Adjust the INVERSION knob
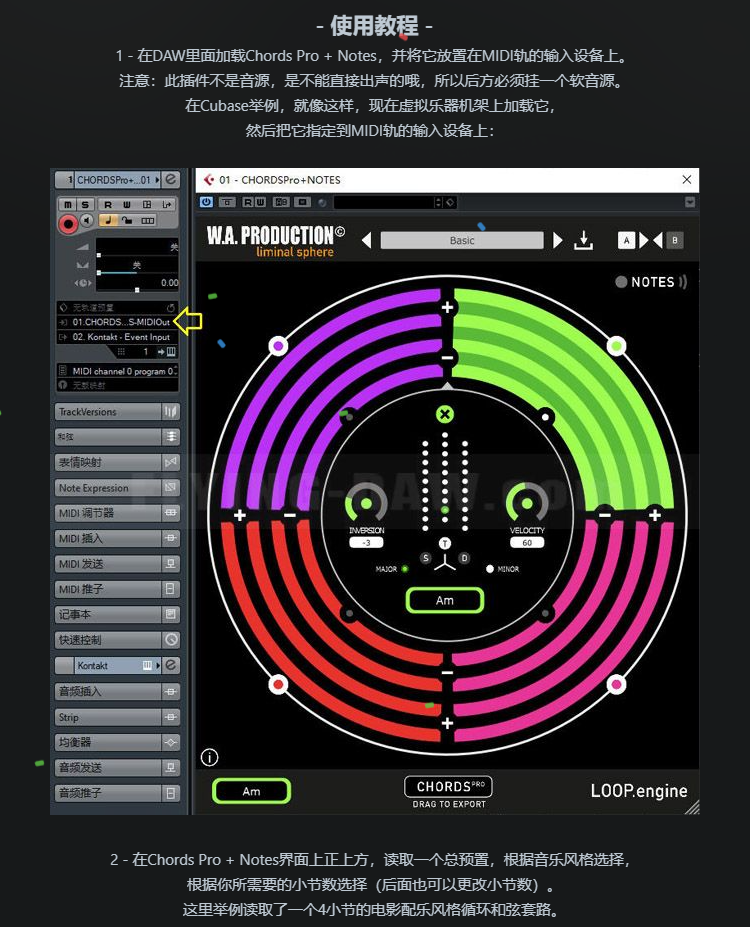Viewport: 750px width, 927px height. pos(366,503)
